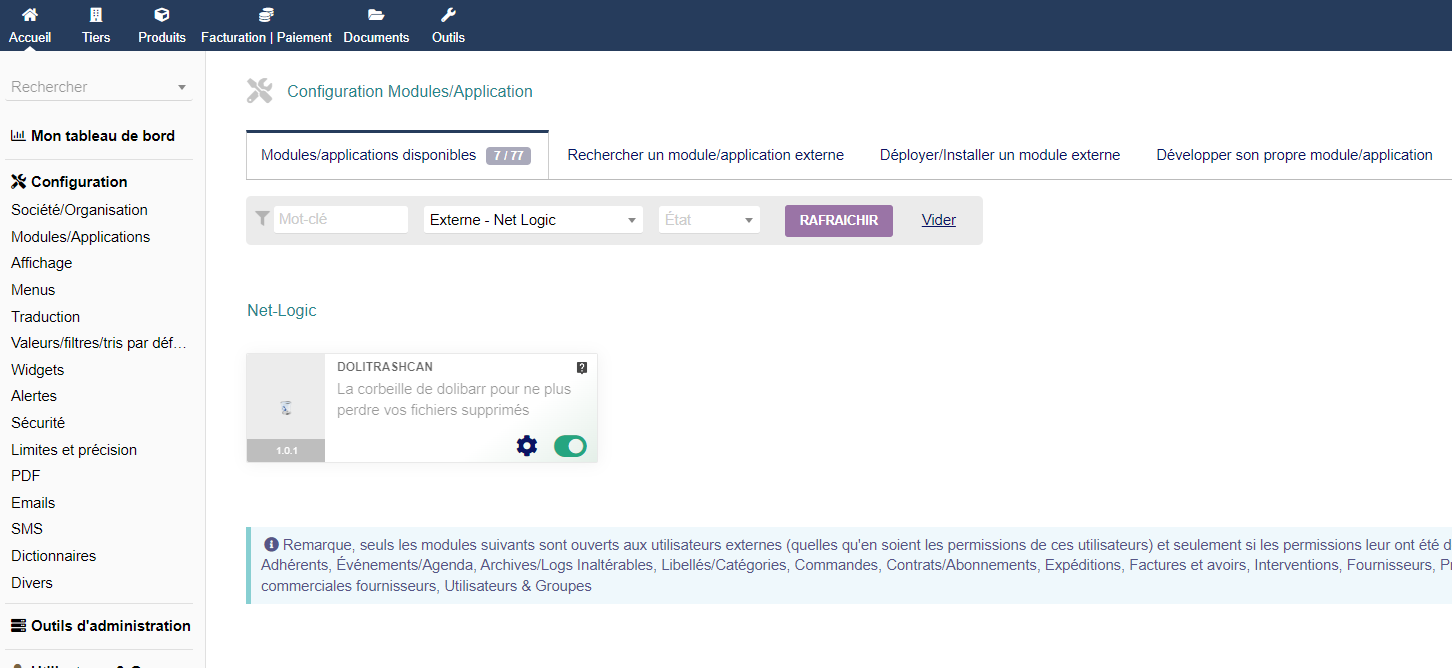Open the Outils wrench icon
This screenshot has height=668, width=1452.
coord(448,15)
